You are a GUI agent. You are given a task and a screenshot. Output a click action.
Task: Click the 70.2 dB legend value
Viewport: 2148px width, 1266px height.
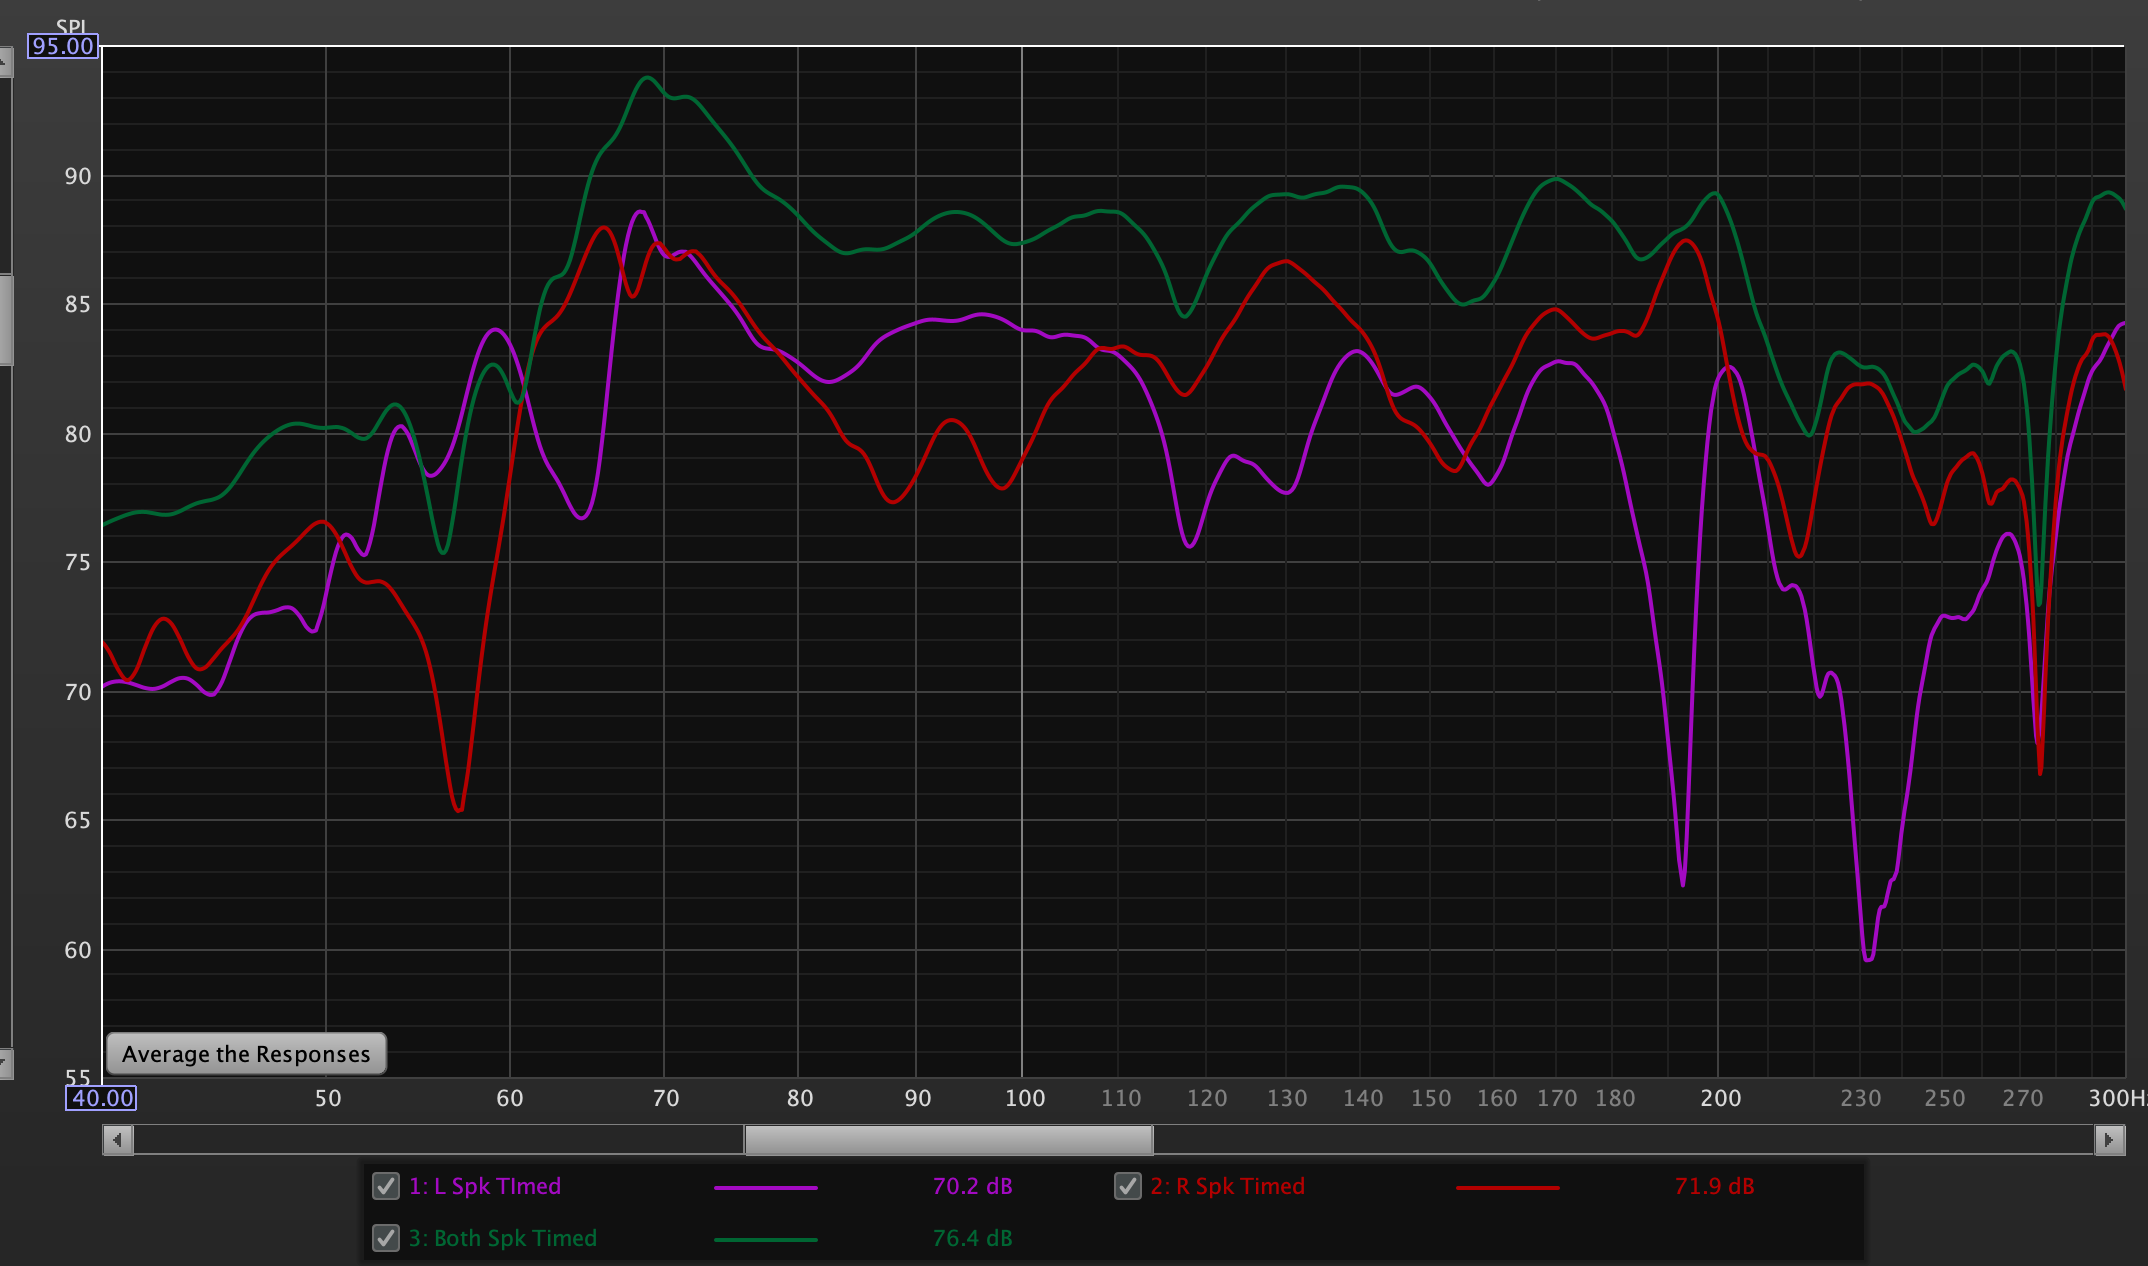(972, 1186)
